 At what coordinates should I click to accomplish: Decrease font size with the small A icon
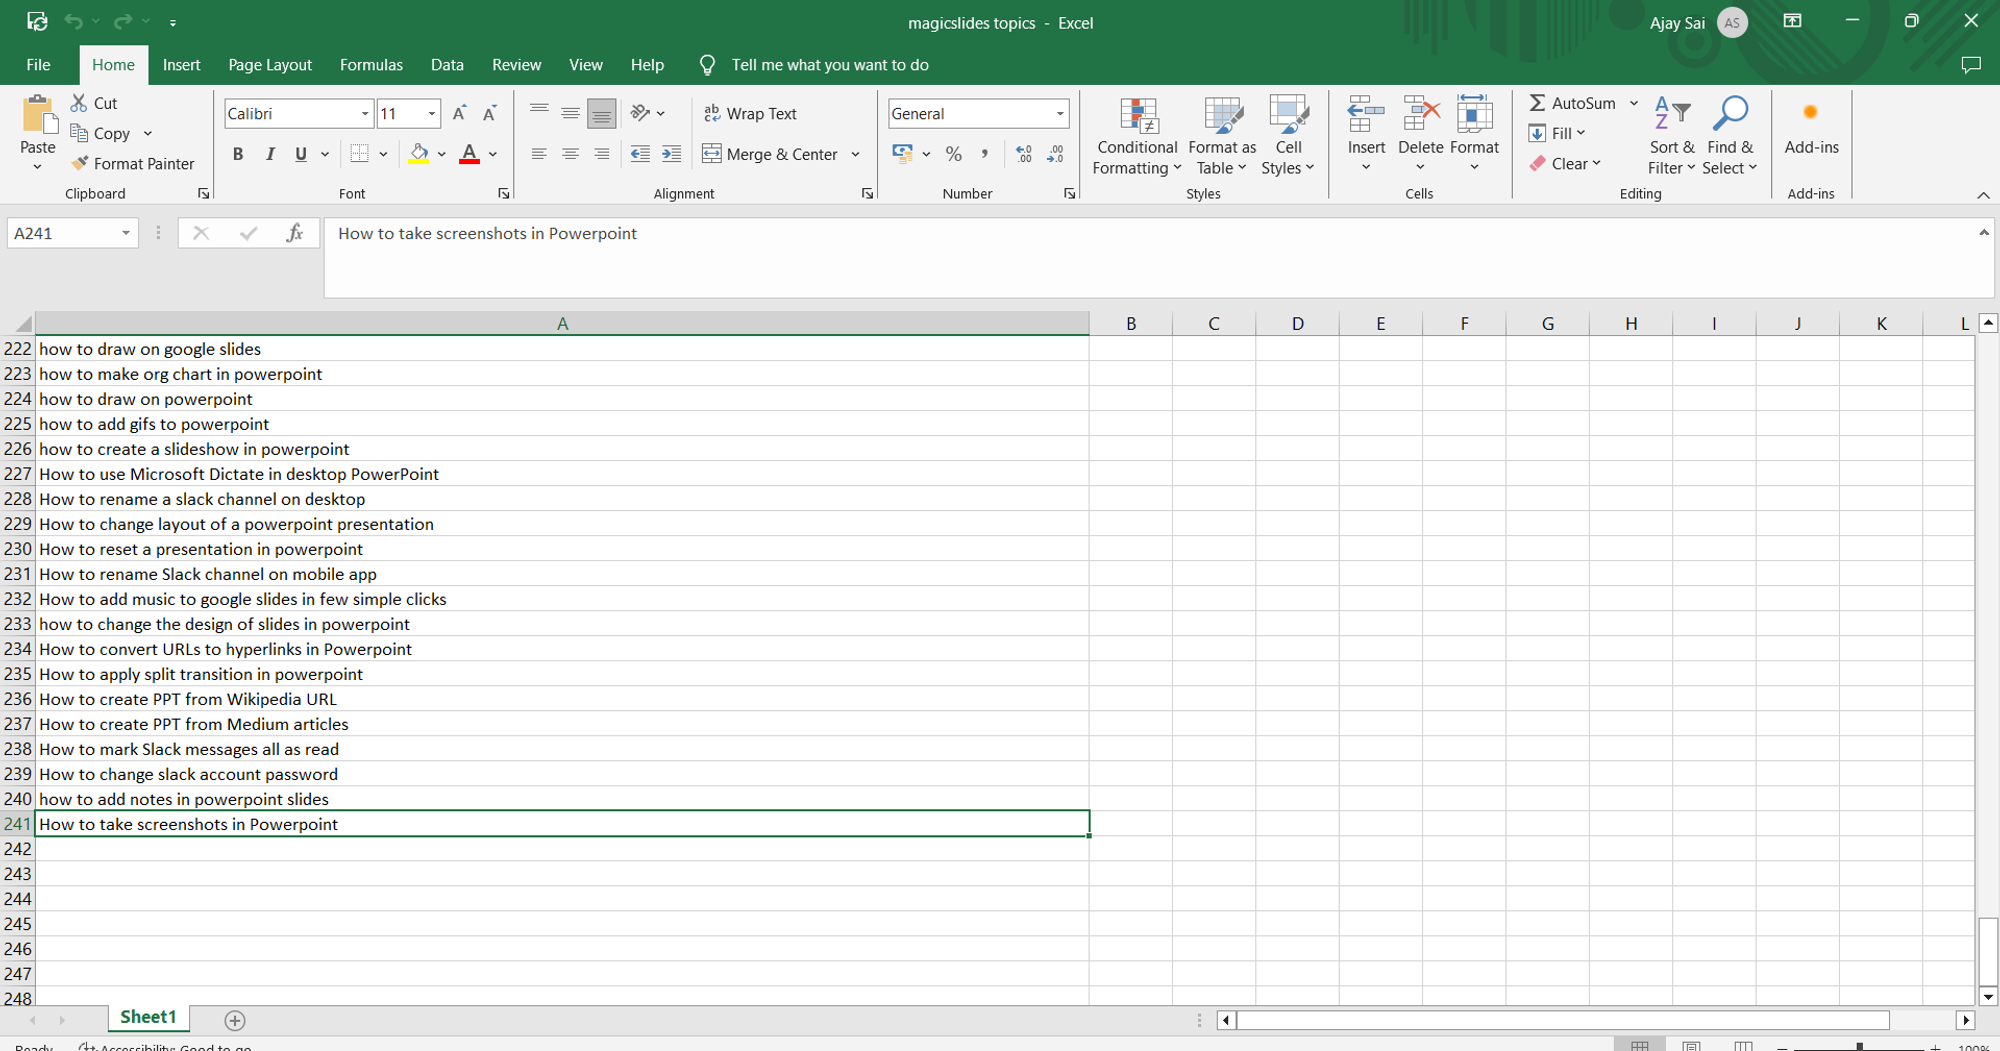pyautogui.click(x=490, y=114)
